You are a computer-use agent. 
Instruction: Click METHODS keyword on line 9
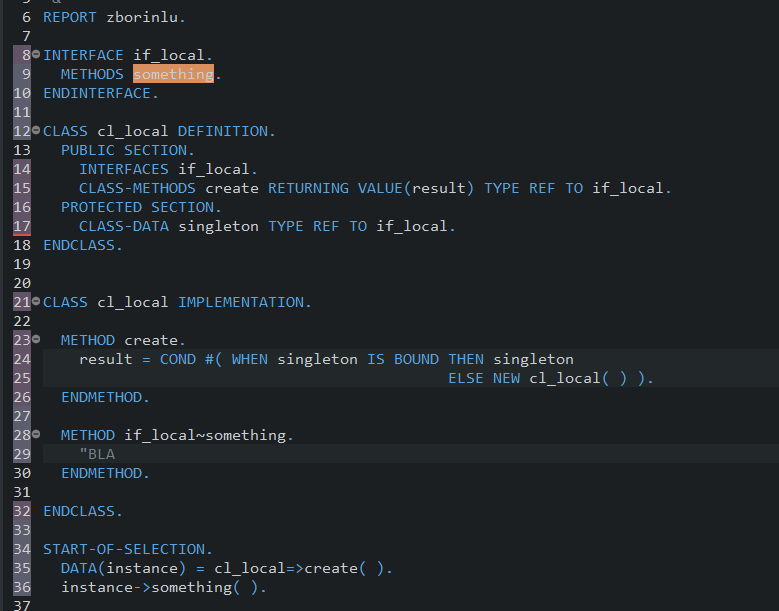click(92, 75)
